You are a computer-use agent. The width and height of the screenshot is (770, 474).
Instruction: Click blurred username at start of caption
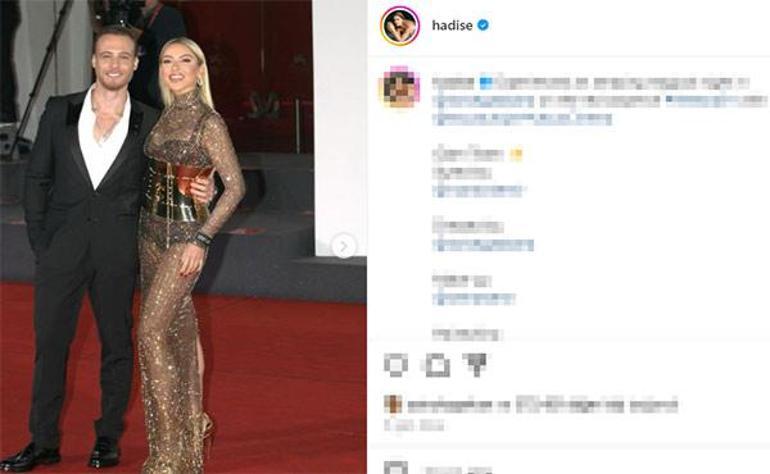click(453, 83)
